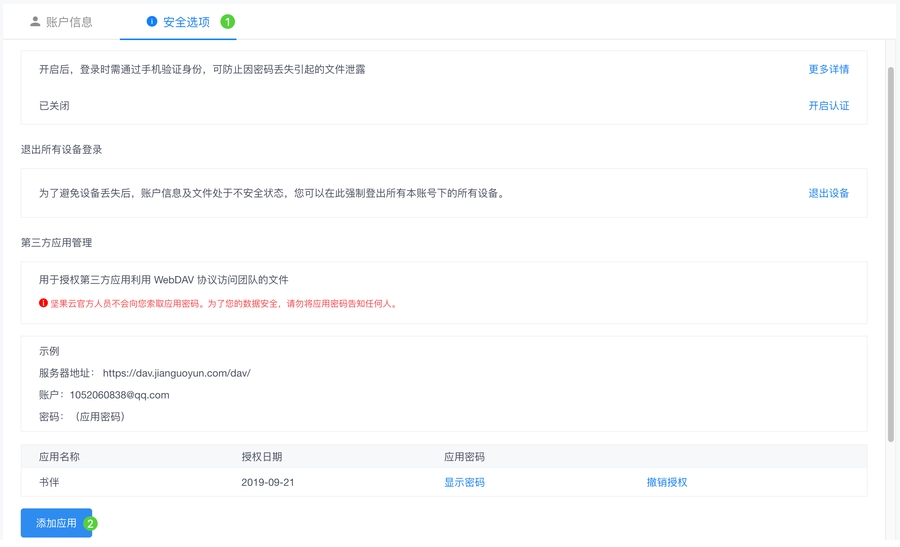Image resolution: width=900 pixels, height=547 pixels.
Task: Show the app password for 书伴
Action: coord(464,482)
